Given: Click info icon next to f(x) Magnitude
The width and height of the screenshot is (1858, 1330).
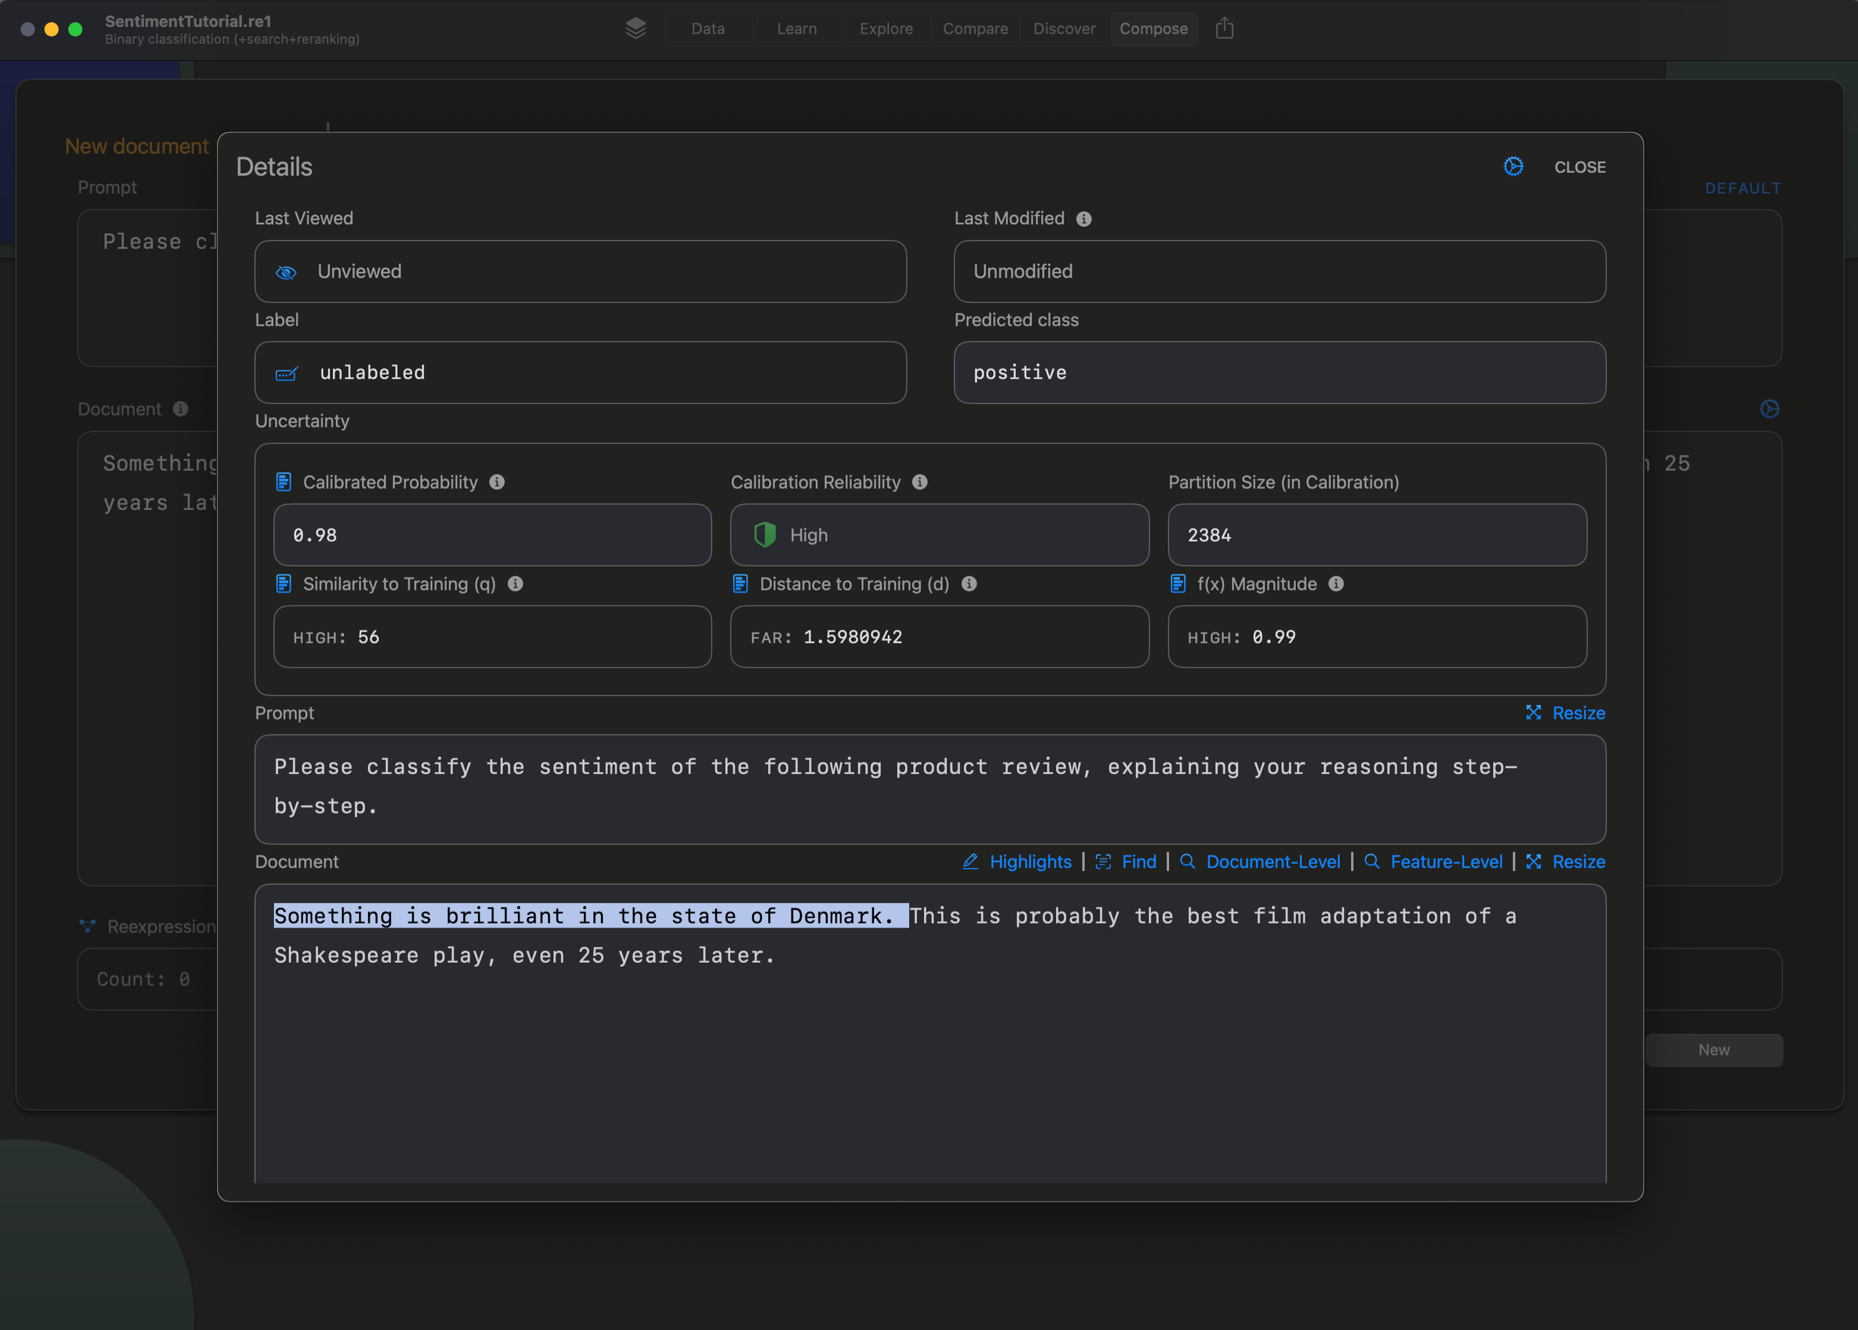Looking at the screenshot, I should [x=1336, y=584].
